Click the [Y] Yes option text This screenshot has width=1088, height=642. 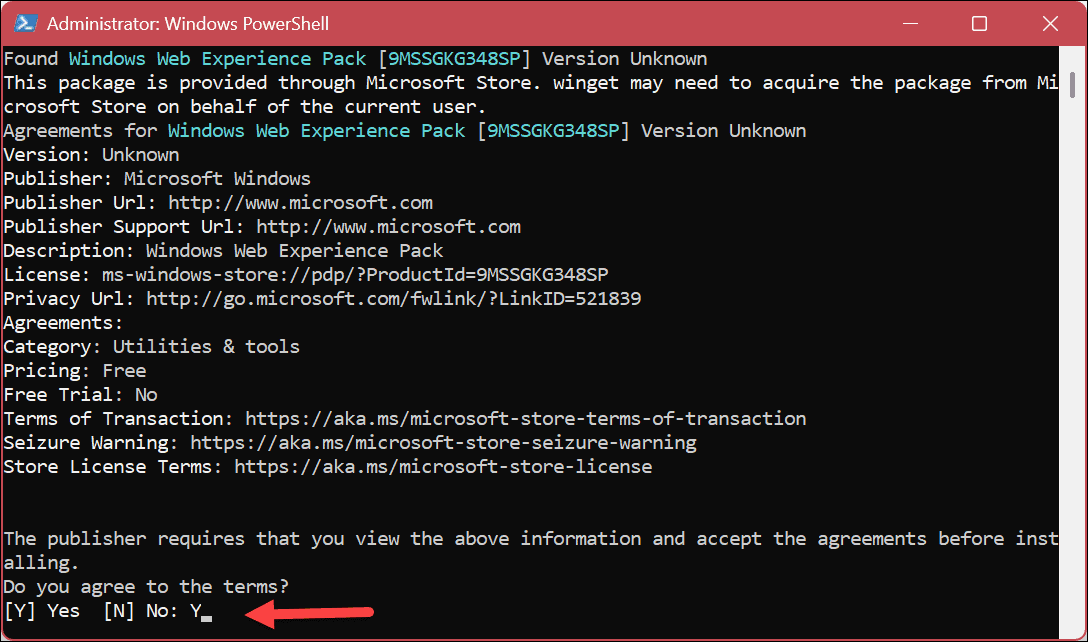pyautogui.click(x=42, y=611)
